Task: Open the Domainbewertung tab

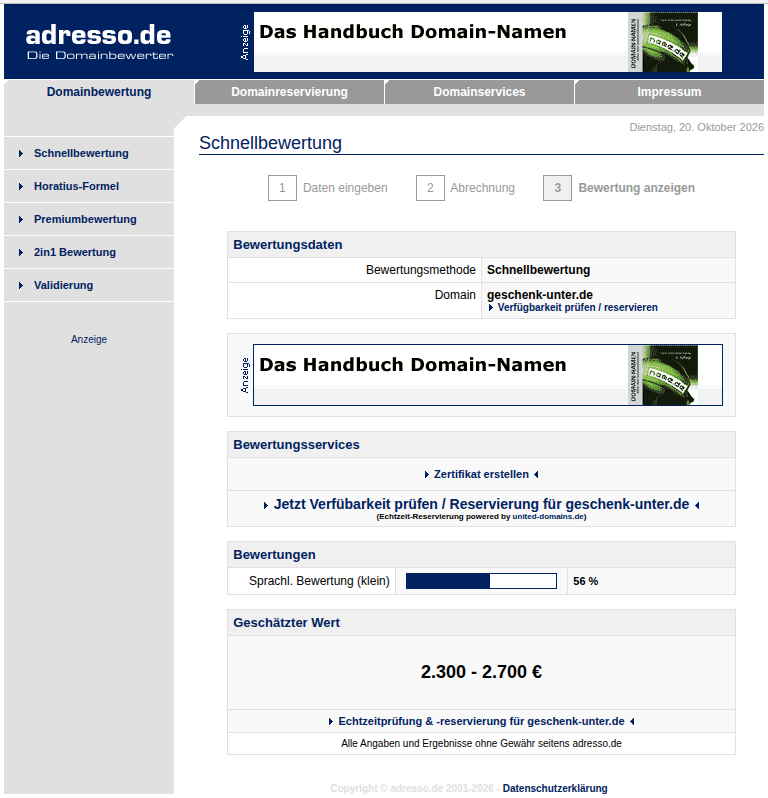Action: [99, 92]
